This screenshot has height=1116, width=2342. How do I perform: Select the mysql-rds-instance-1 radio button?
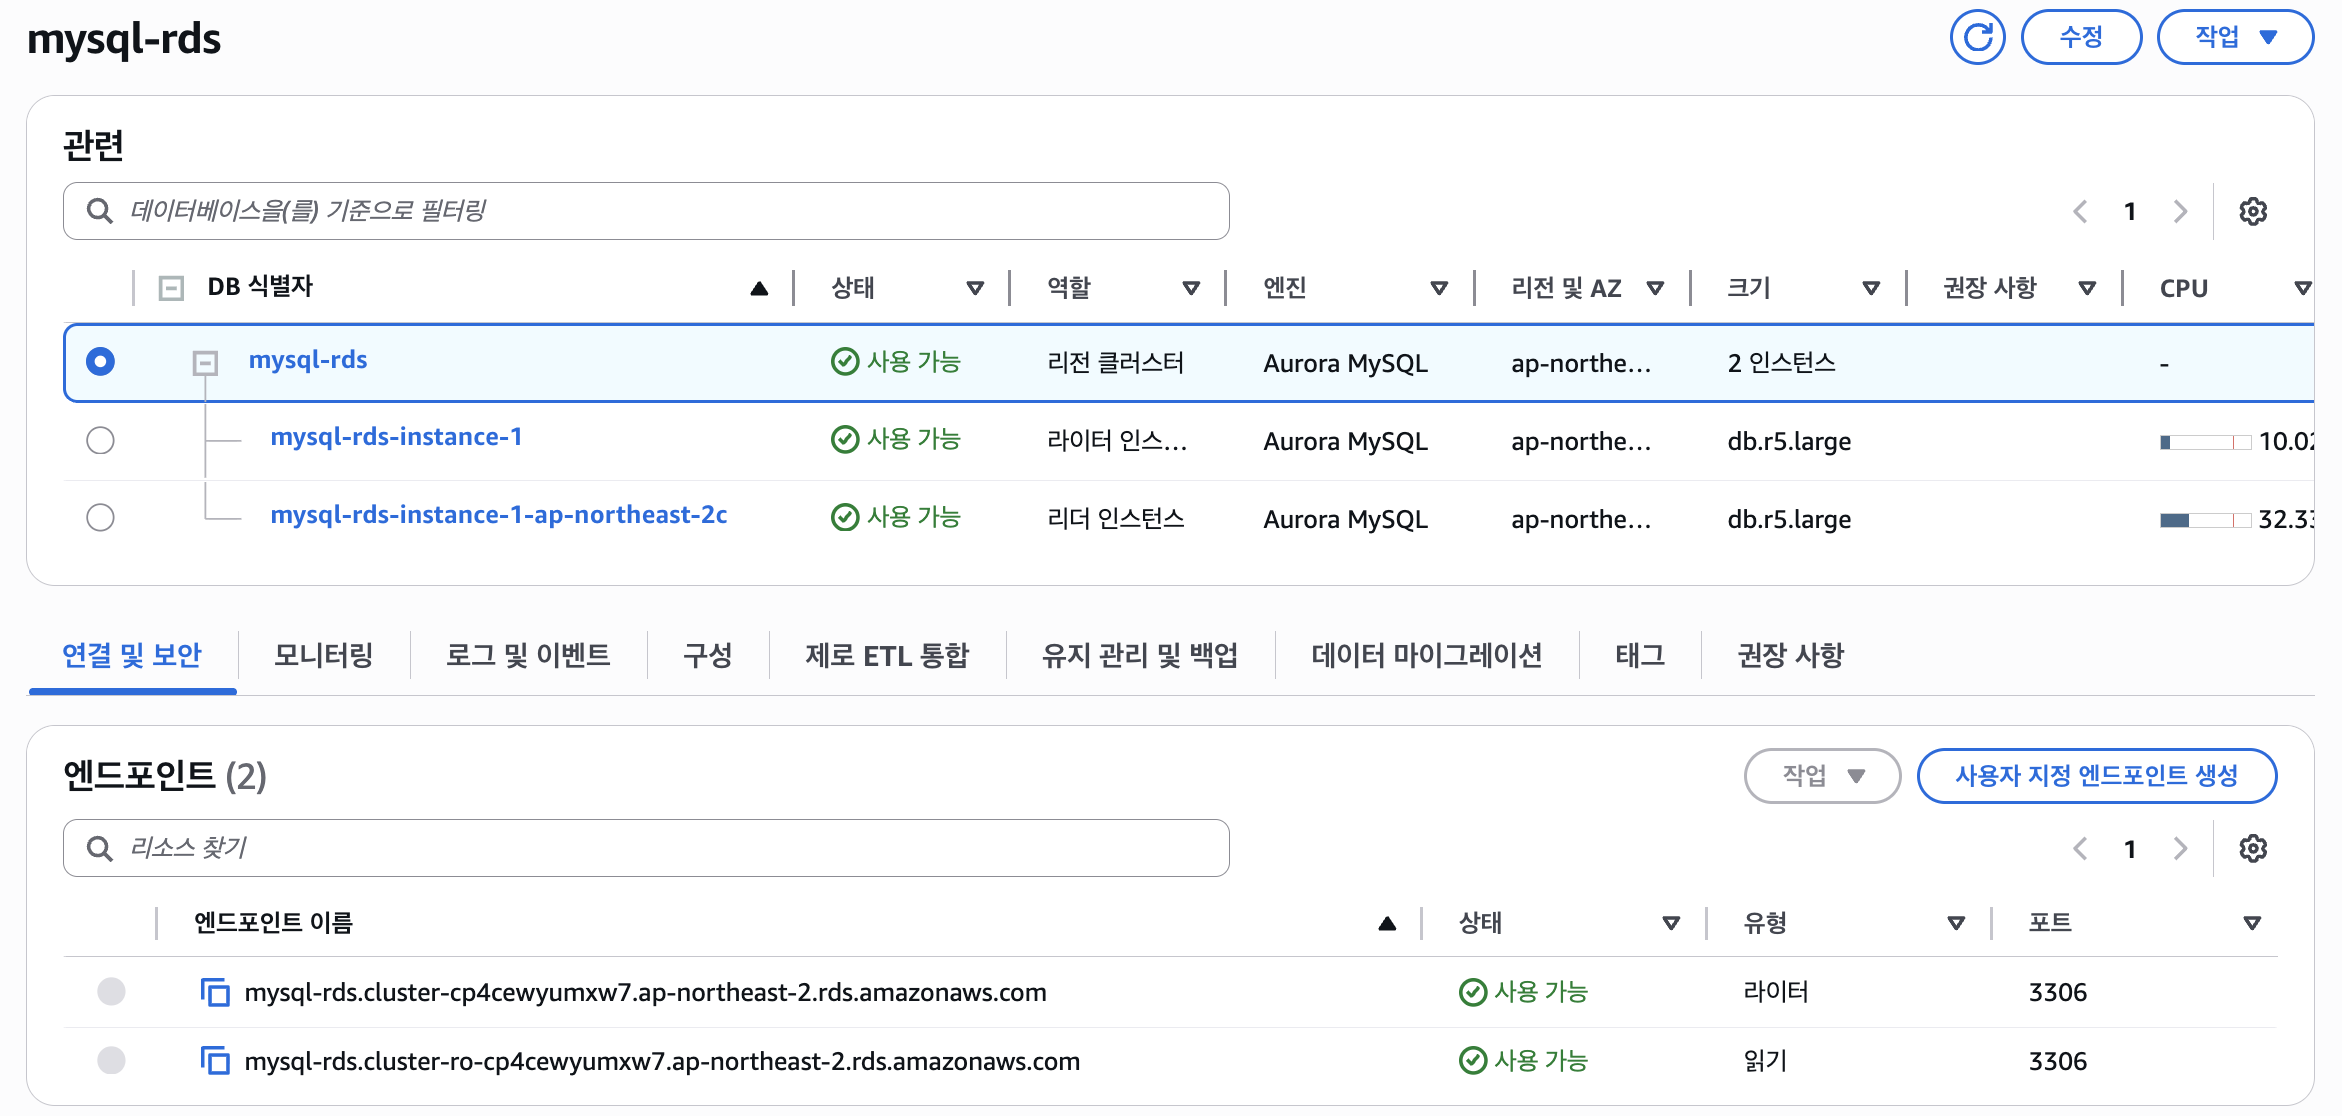point(100,440)
